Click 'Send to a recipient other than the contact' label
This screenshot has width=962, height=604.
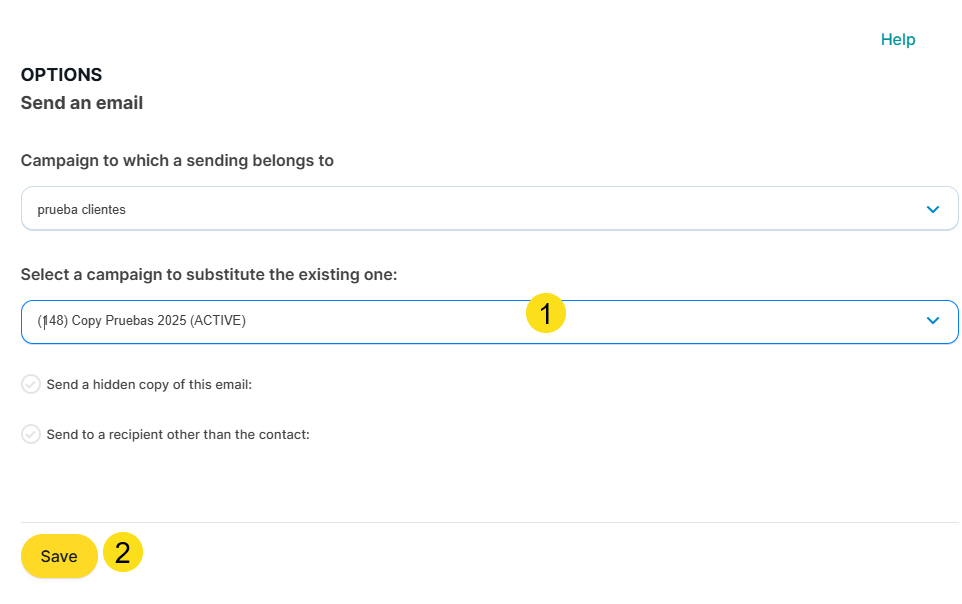178,434
